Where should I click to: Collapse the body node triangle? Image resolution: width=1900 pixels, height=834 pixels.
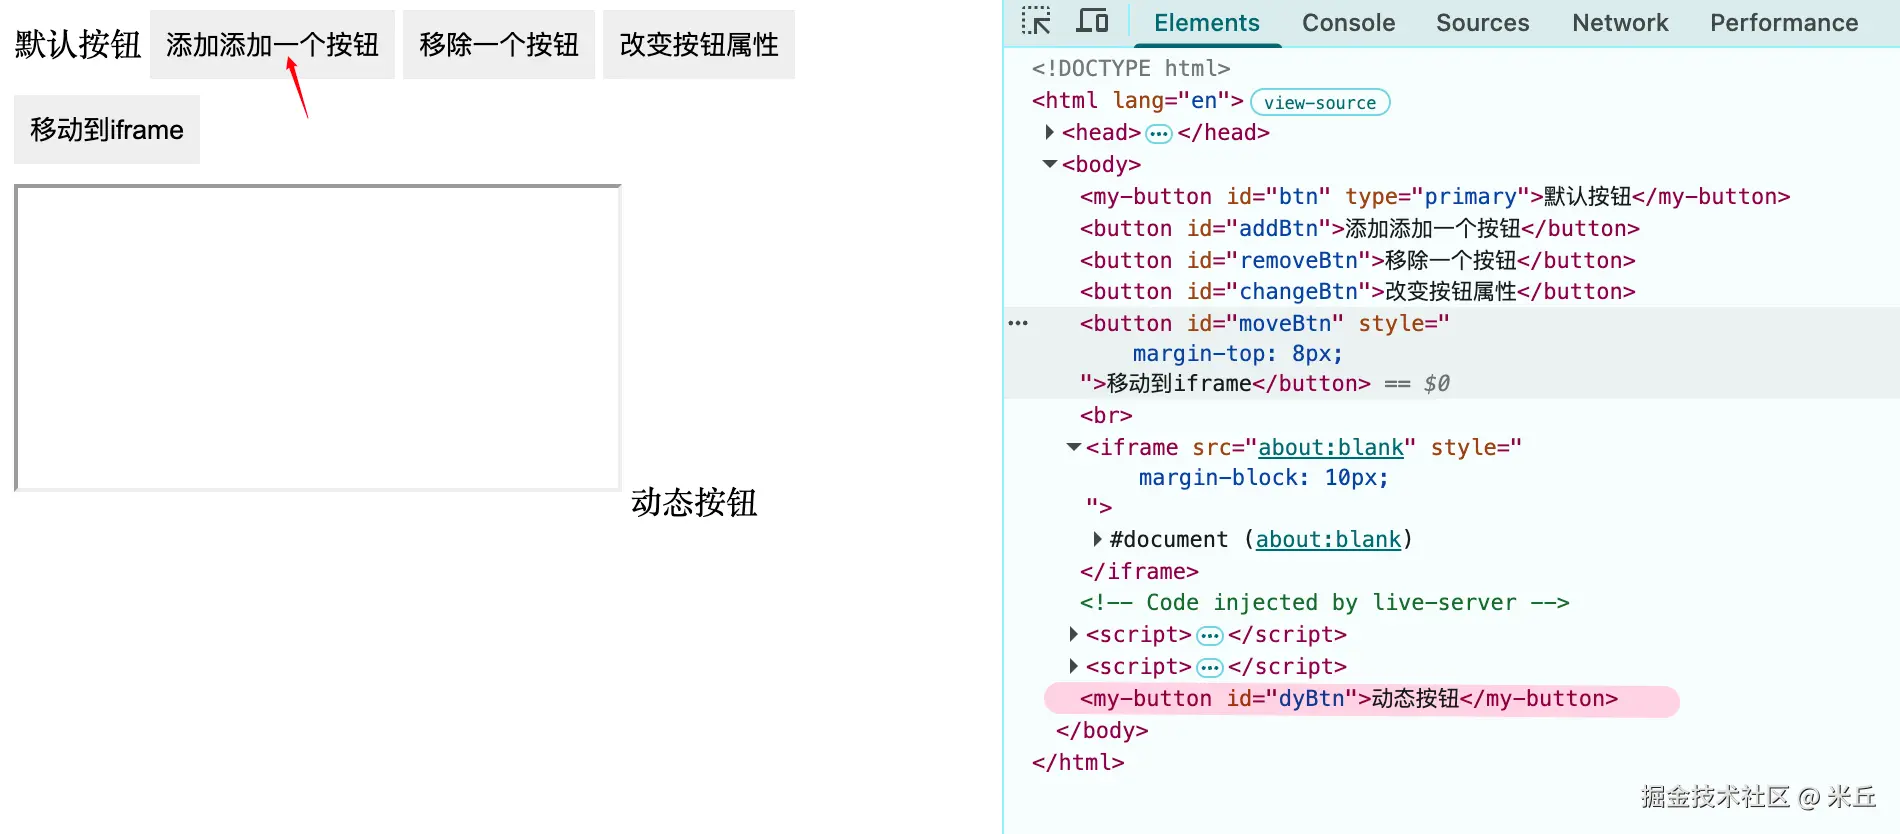click(1049, 164)
